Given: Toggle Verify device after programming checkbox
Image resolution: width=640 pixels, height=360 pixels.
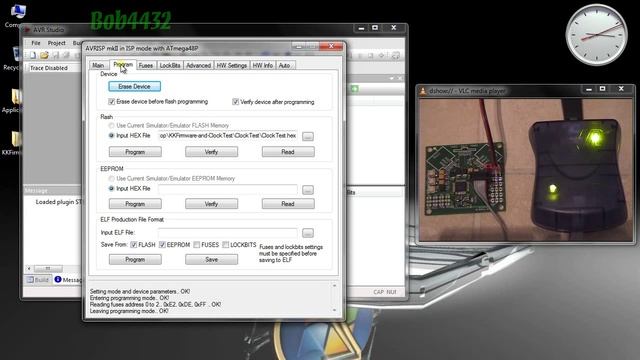Looking at the screenshot, I should tap(236, 102).
